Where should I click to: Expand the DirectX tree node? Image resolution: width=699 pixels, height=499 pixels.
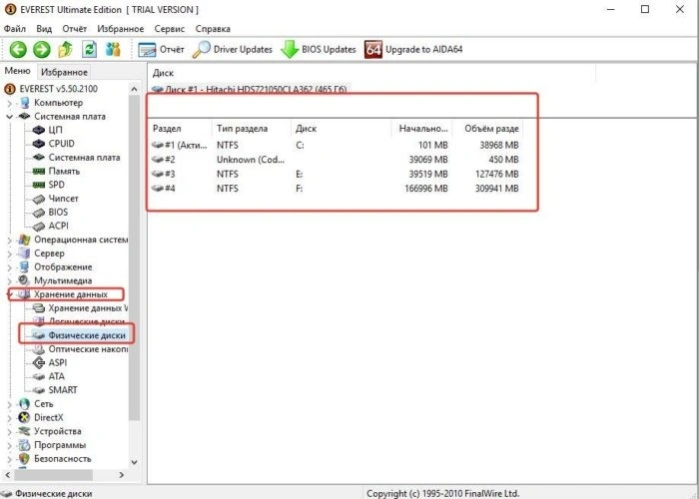(9, 418)
